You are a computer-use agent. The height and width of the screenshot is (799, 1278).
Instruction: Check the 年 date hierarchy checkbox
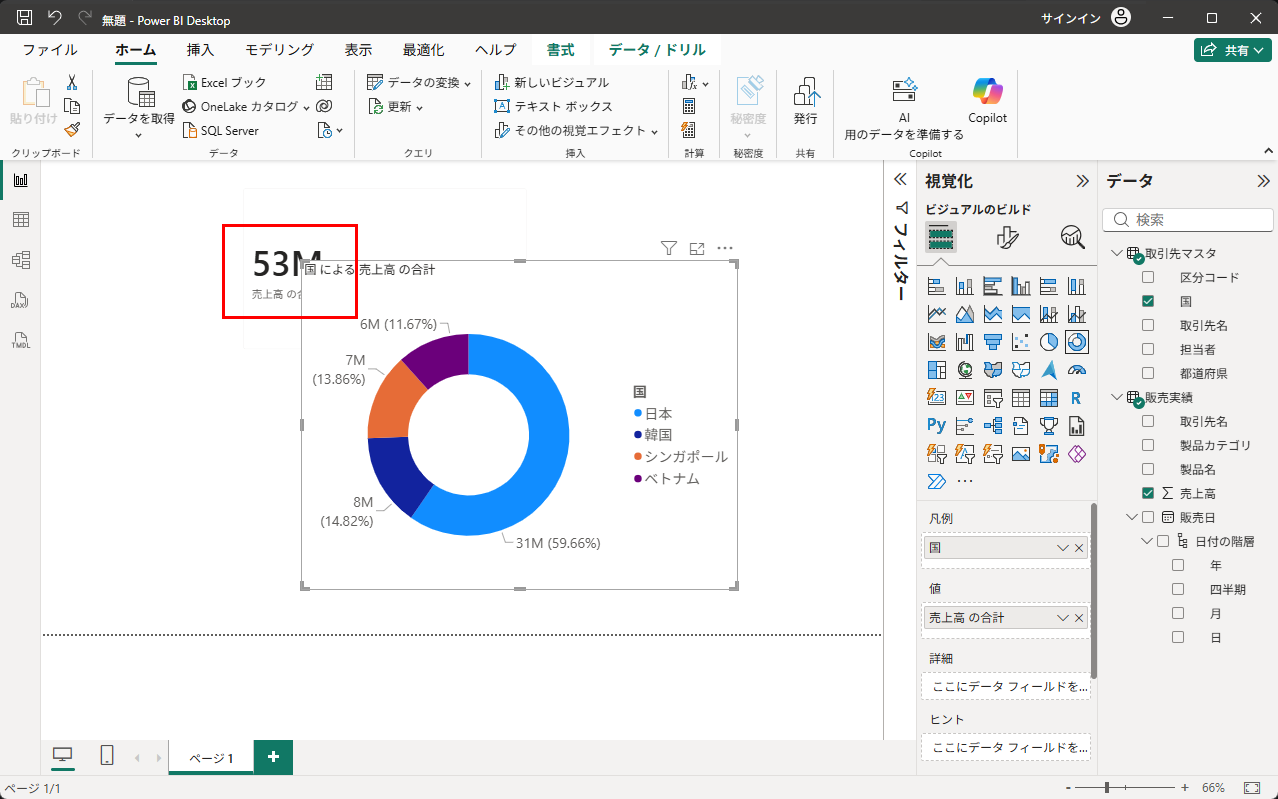[1178, 565]
